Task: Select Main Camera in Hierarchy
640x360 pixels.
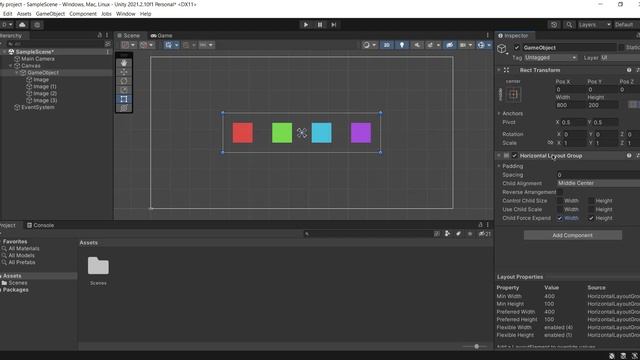Action: tap(38, 59)
